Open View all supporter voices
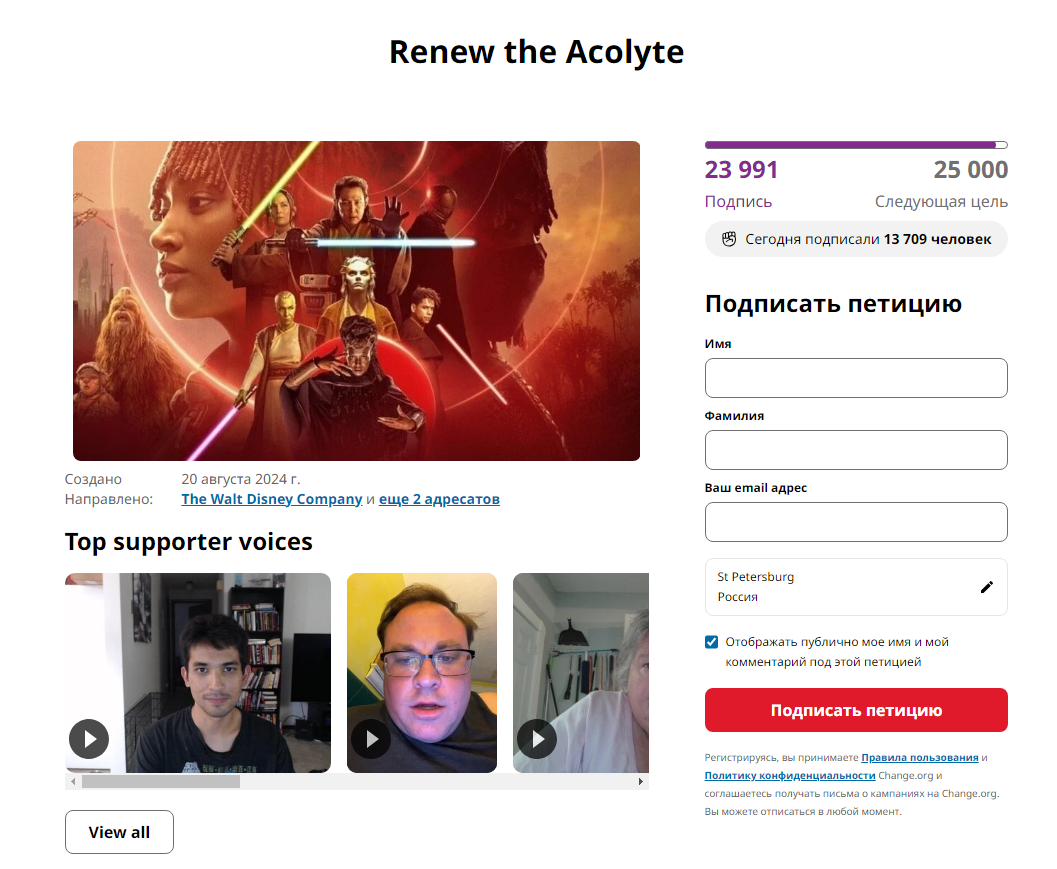 tap(119, 832)
